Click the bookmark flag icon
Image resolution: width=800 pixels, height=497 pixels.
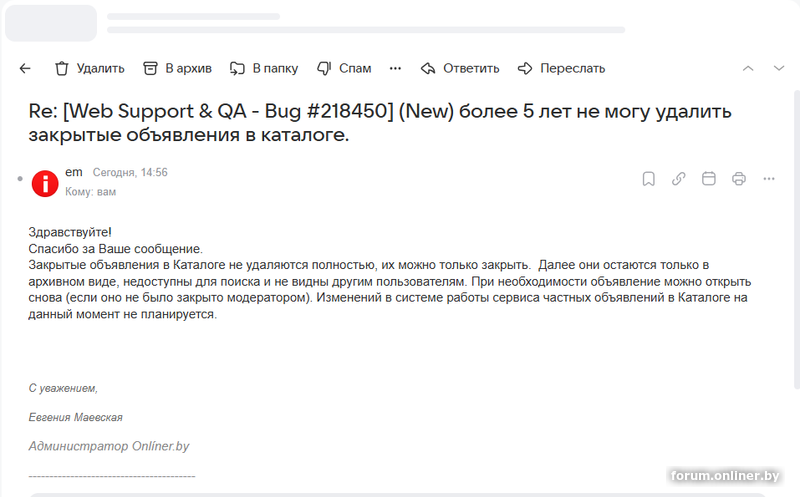click(x=648, y=179)
